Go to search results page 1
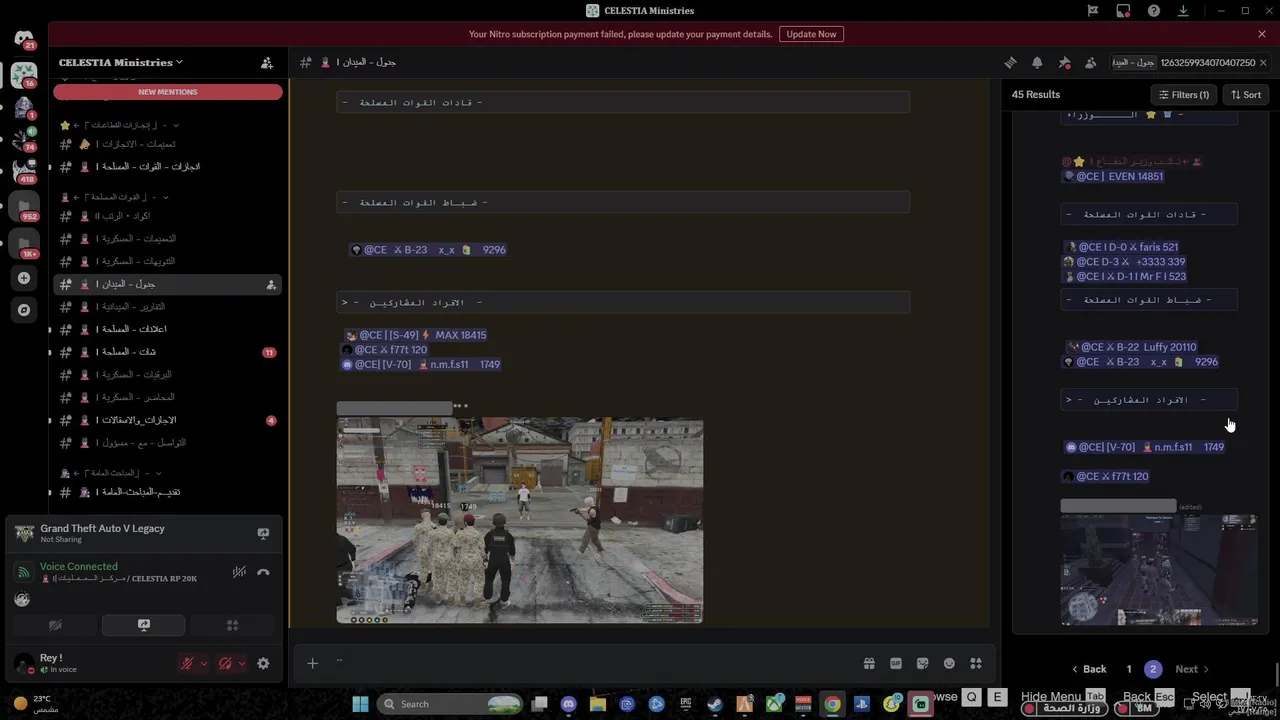 1129,669
